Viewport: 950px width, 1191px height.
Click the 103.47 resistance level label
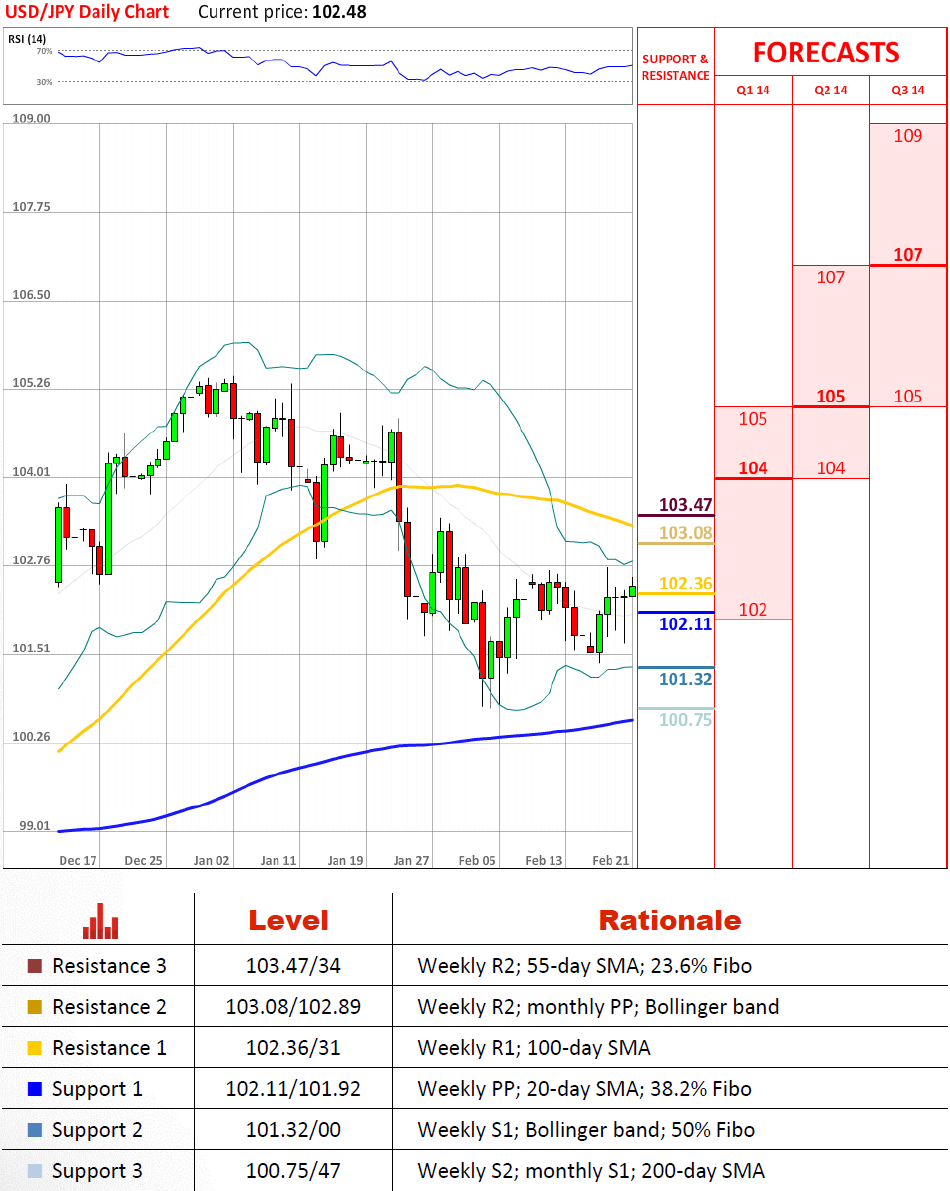(684, 505)
